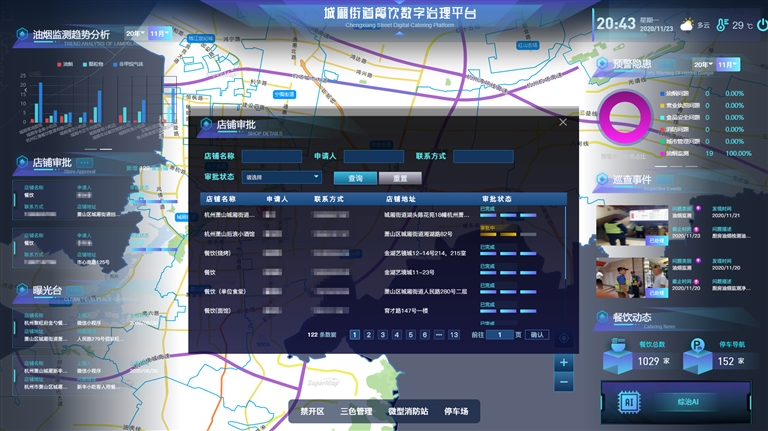Click the address 金湖艺境城11-23号
The height and width of the screenshot is (431, 768).
409,272
